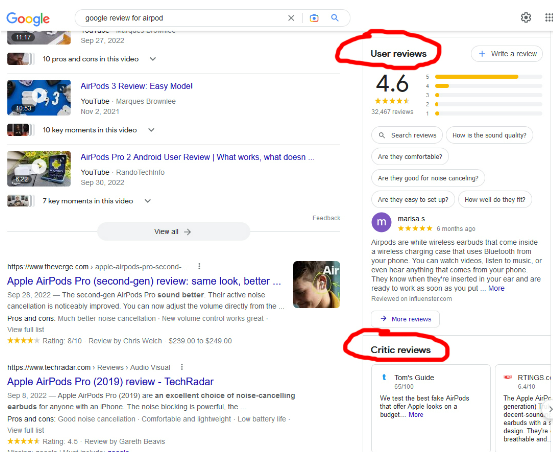
Task: Click the Search reviews chip
Action: click(x=407, y=135)
